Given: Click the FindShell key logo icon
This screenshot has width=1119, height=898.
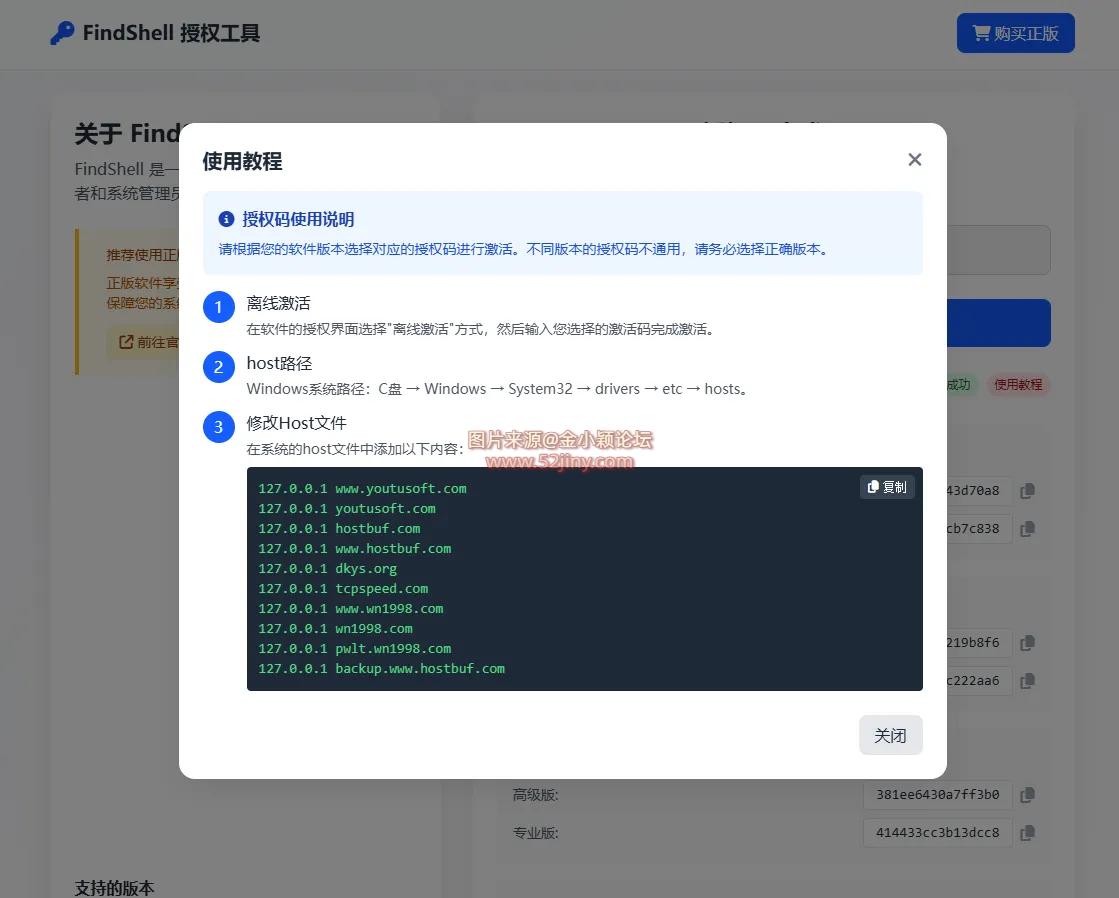Looking at the screenshot, I should click(x=62, y=32).
